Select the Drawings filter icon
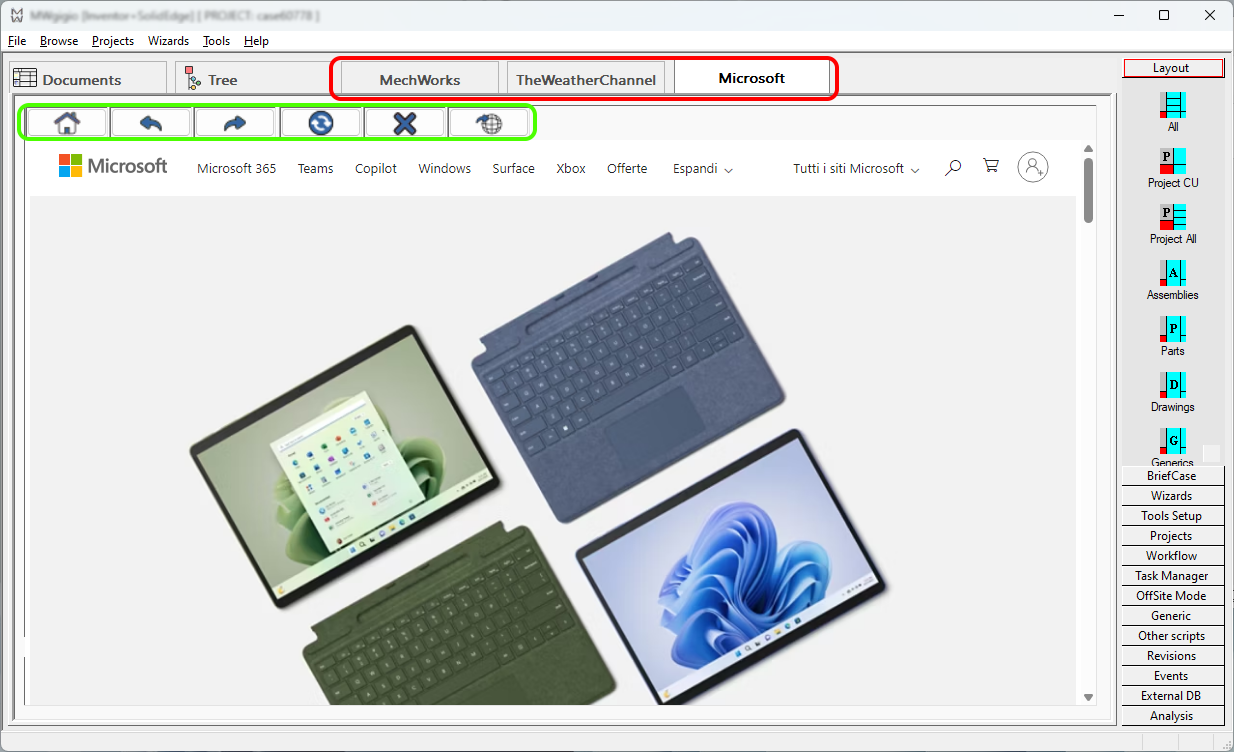The image size is (1234, 752). click(x=1173, y=385)
